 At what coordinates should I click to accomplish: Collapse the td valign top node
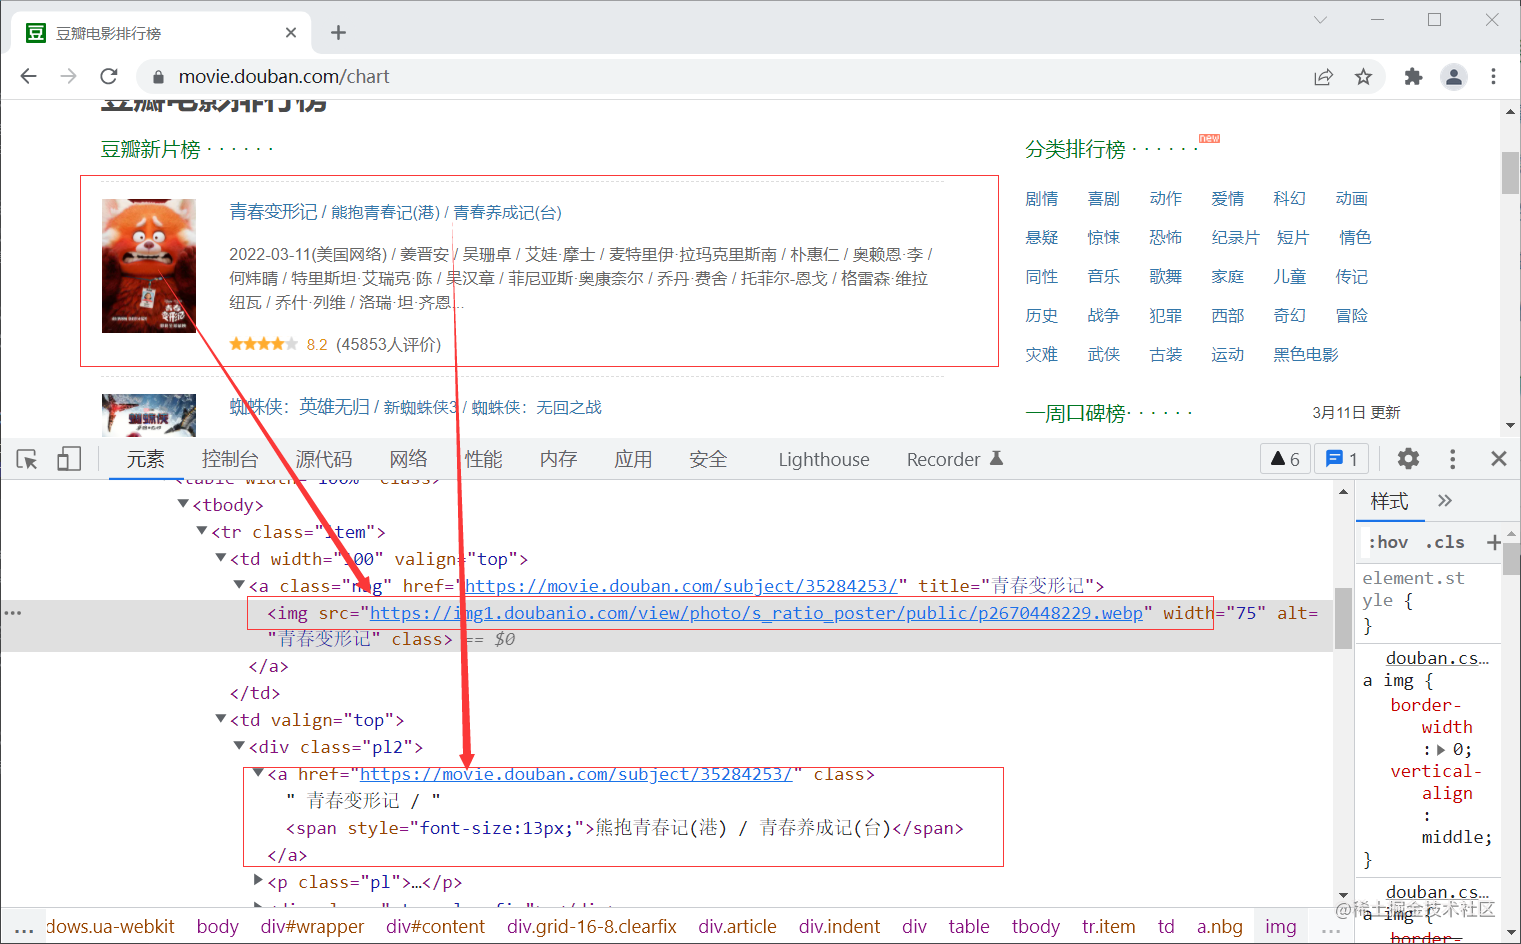pos(221,719)
